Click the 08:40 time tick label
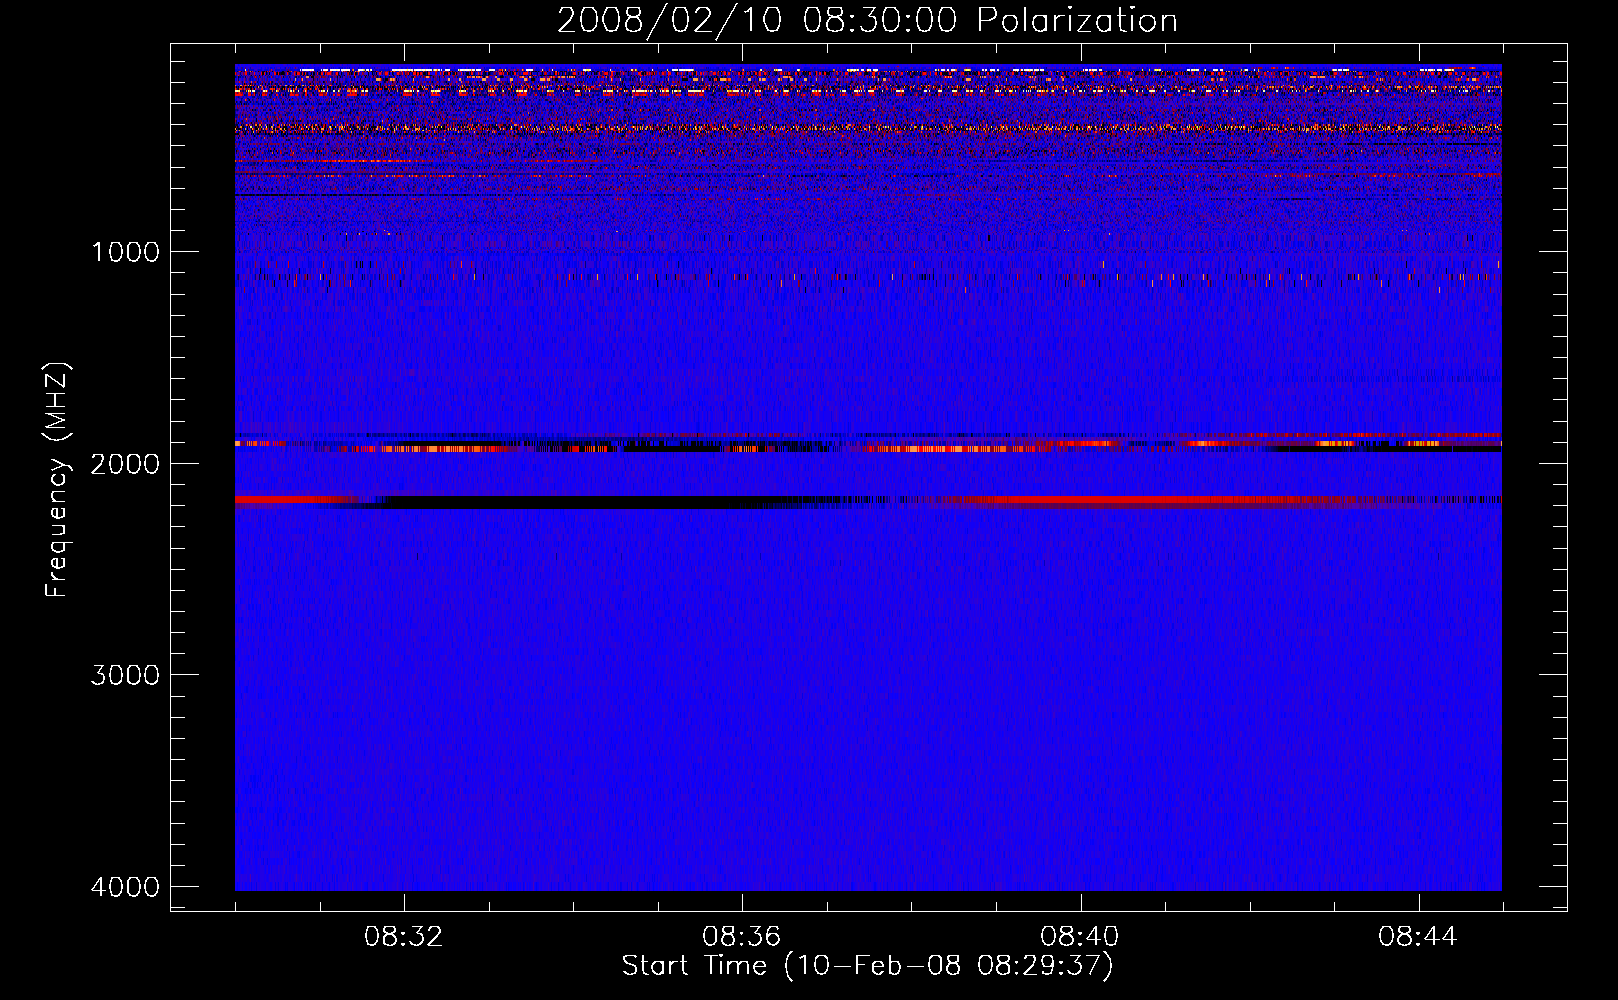Image resolution: width=1618 pixels, height=1000 pixels. 1080,937
